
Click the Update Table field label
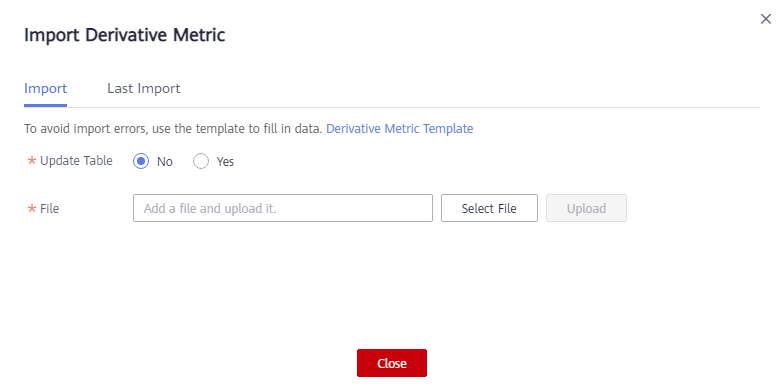click(76, 161)
